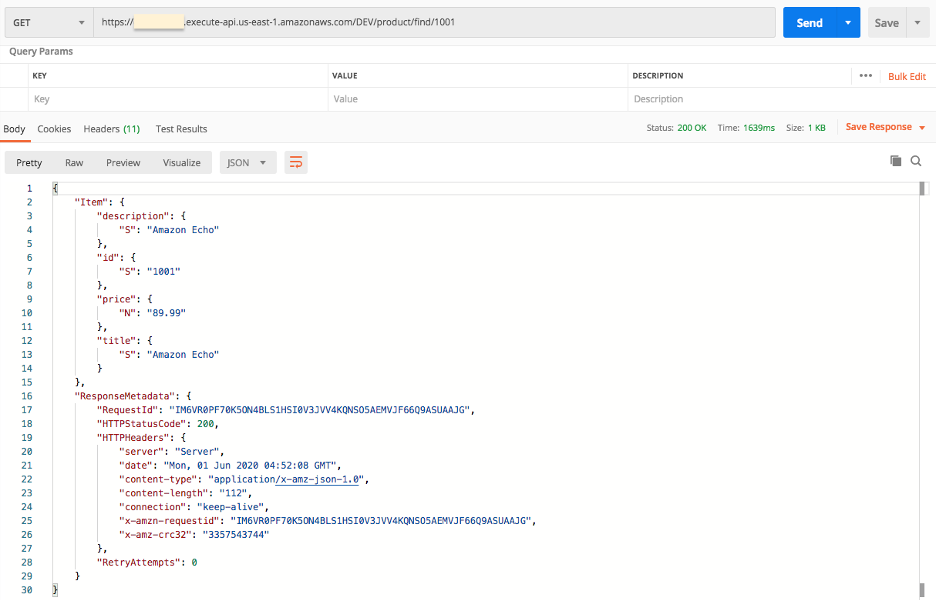Switch params to Bulk Edit mode
This screenshot has width=936, height=600.
(x=905, y=75)
